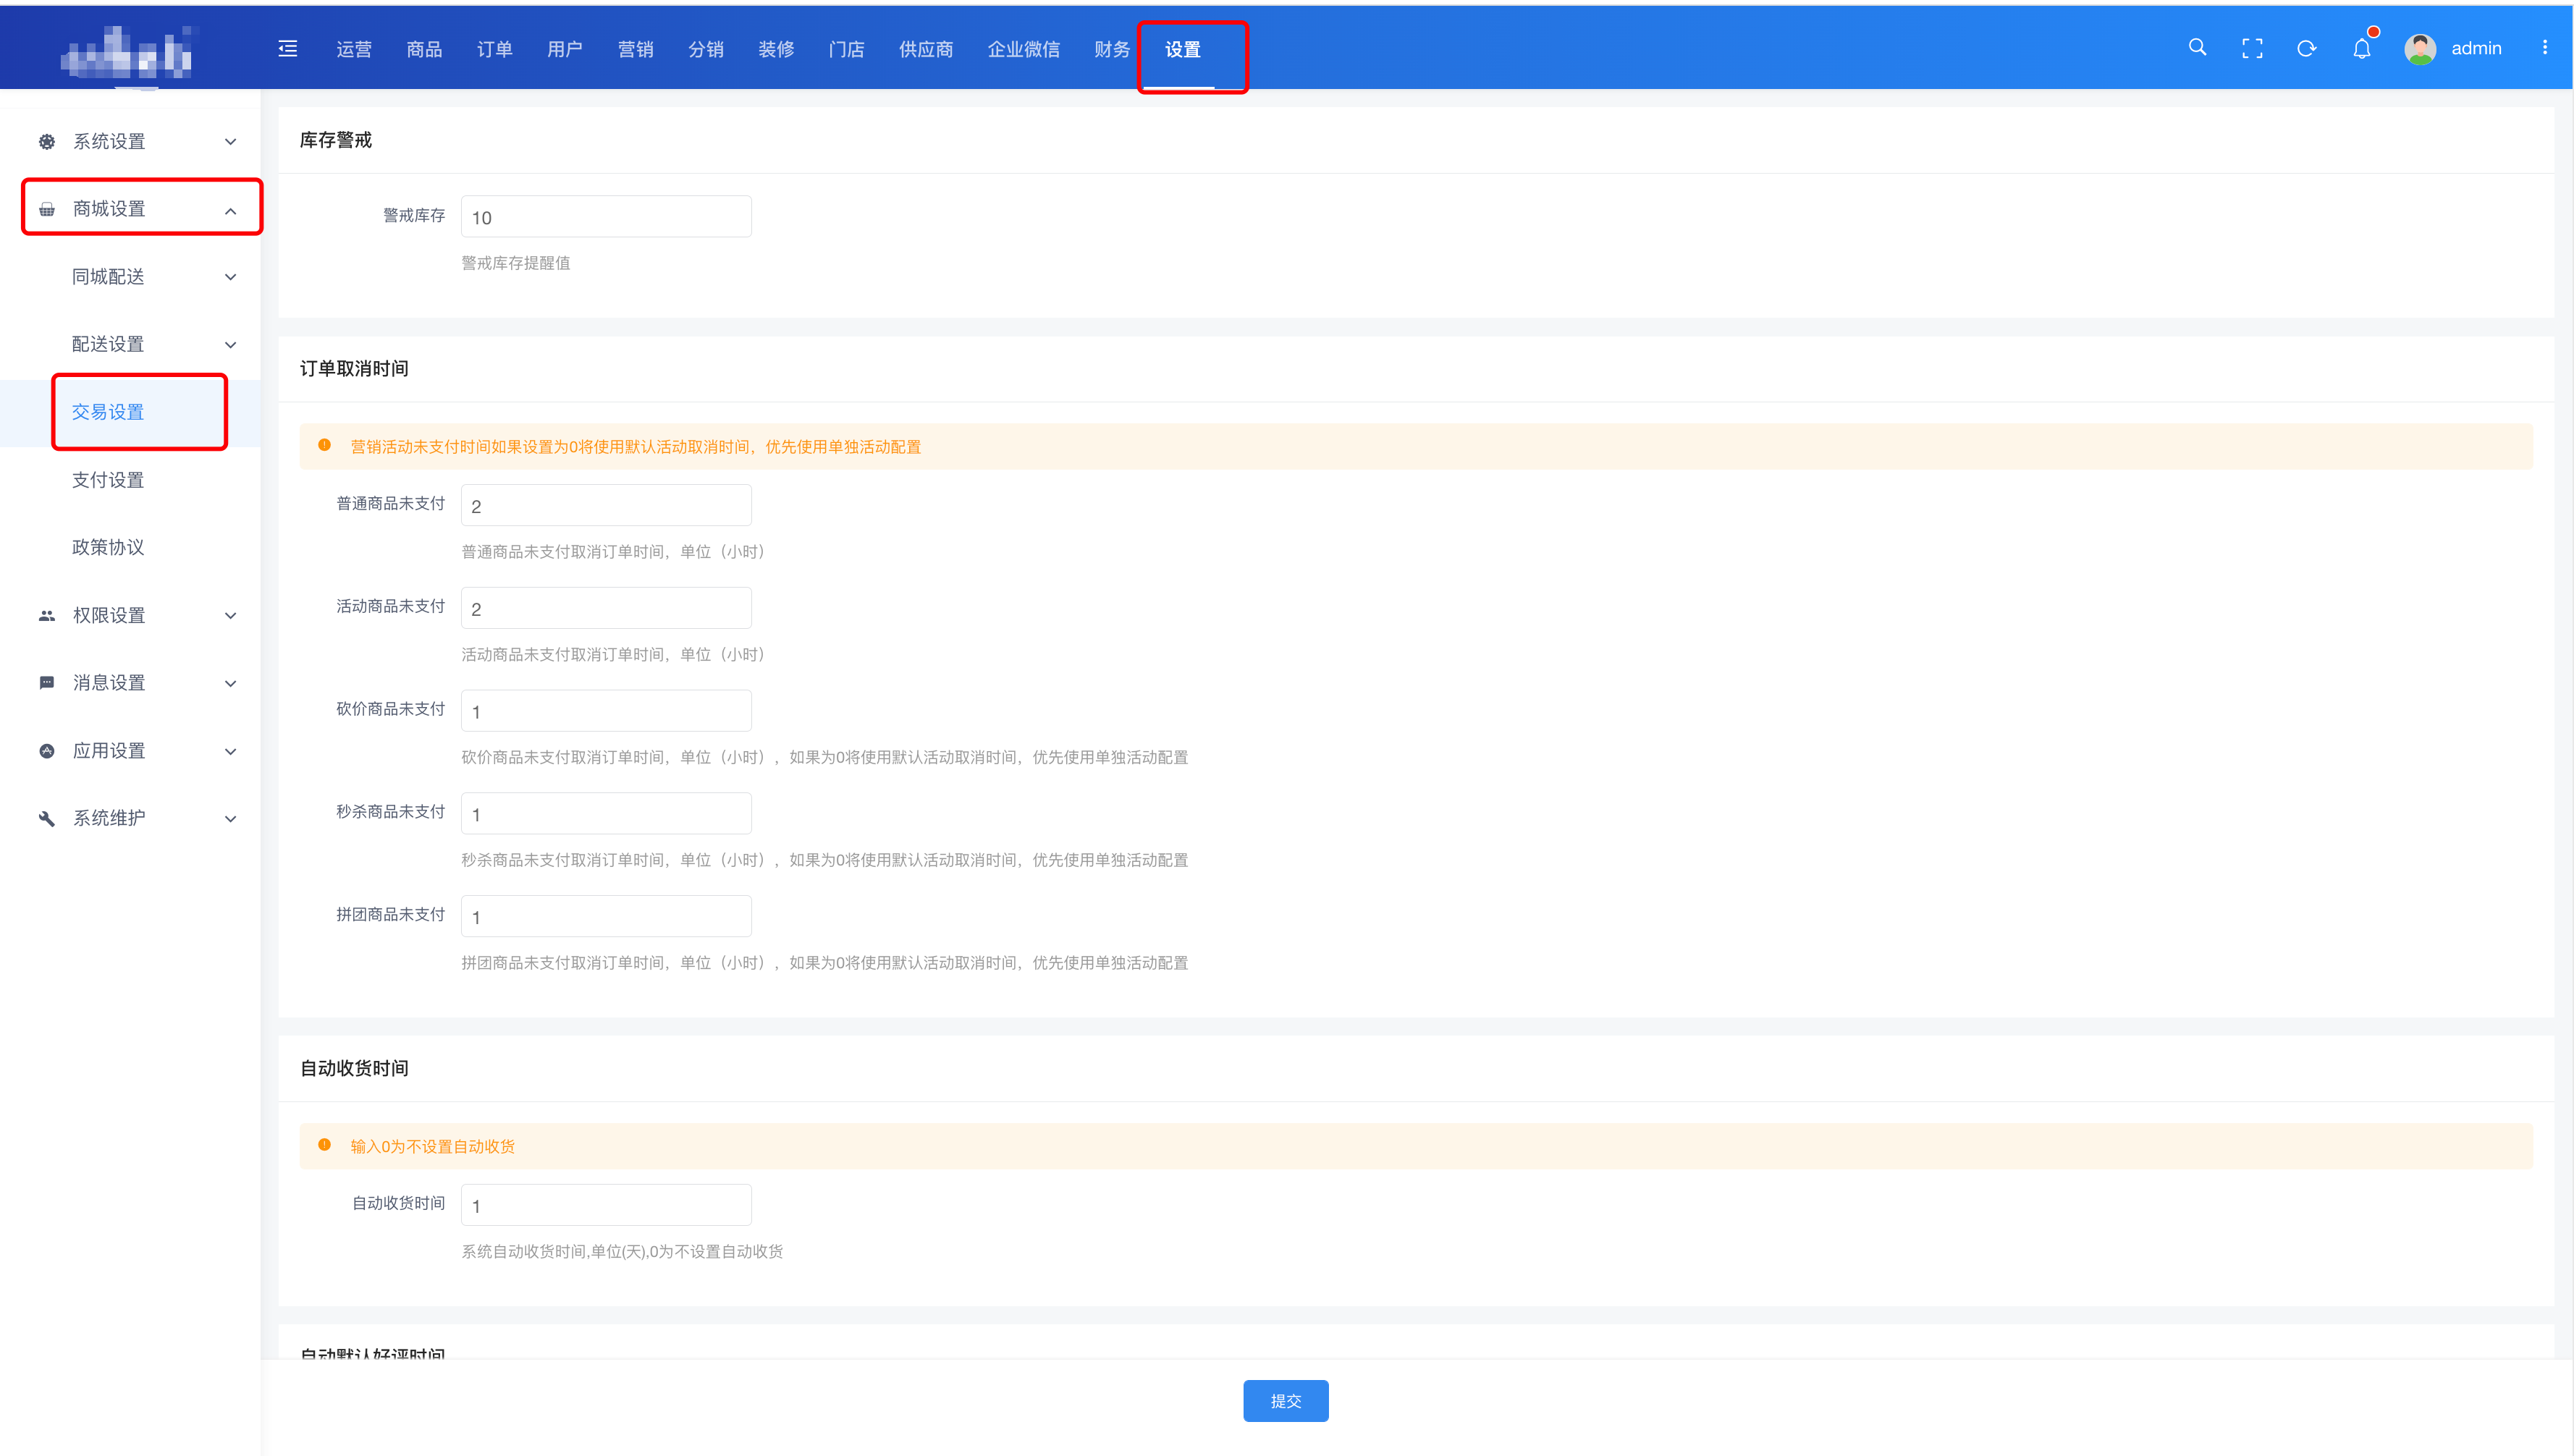2574x1456 pixels.
Task: Click the system maintenance wrench icon
Action: coord(47,819)
